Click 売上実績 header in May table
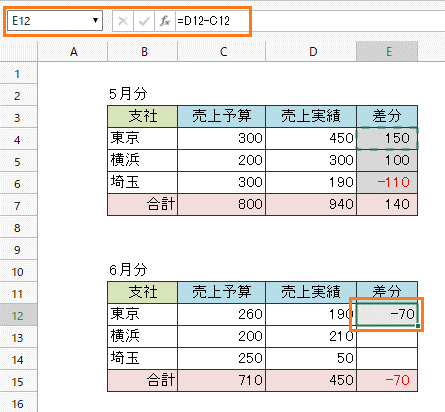This screenshot has height=412, width=445. pos(311,116)
